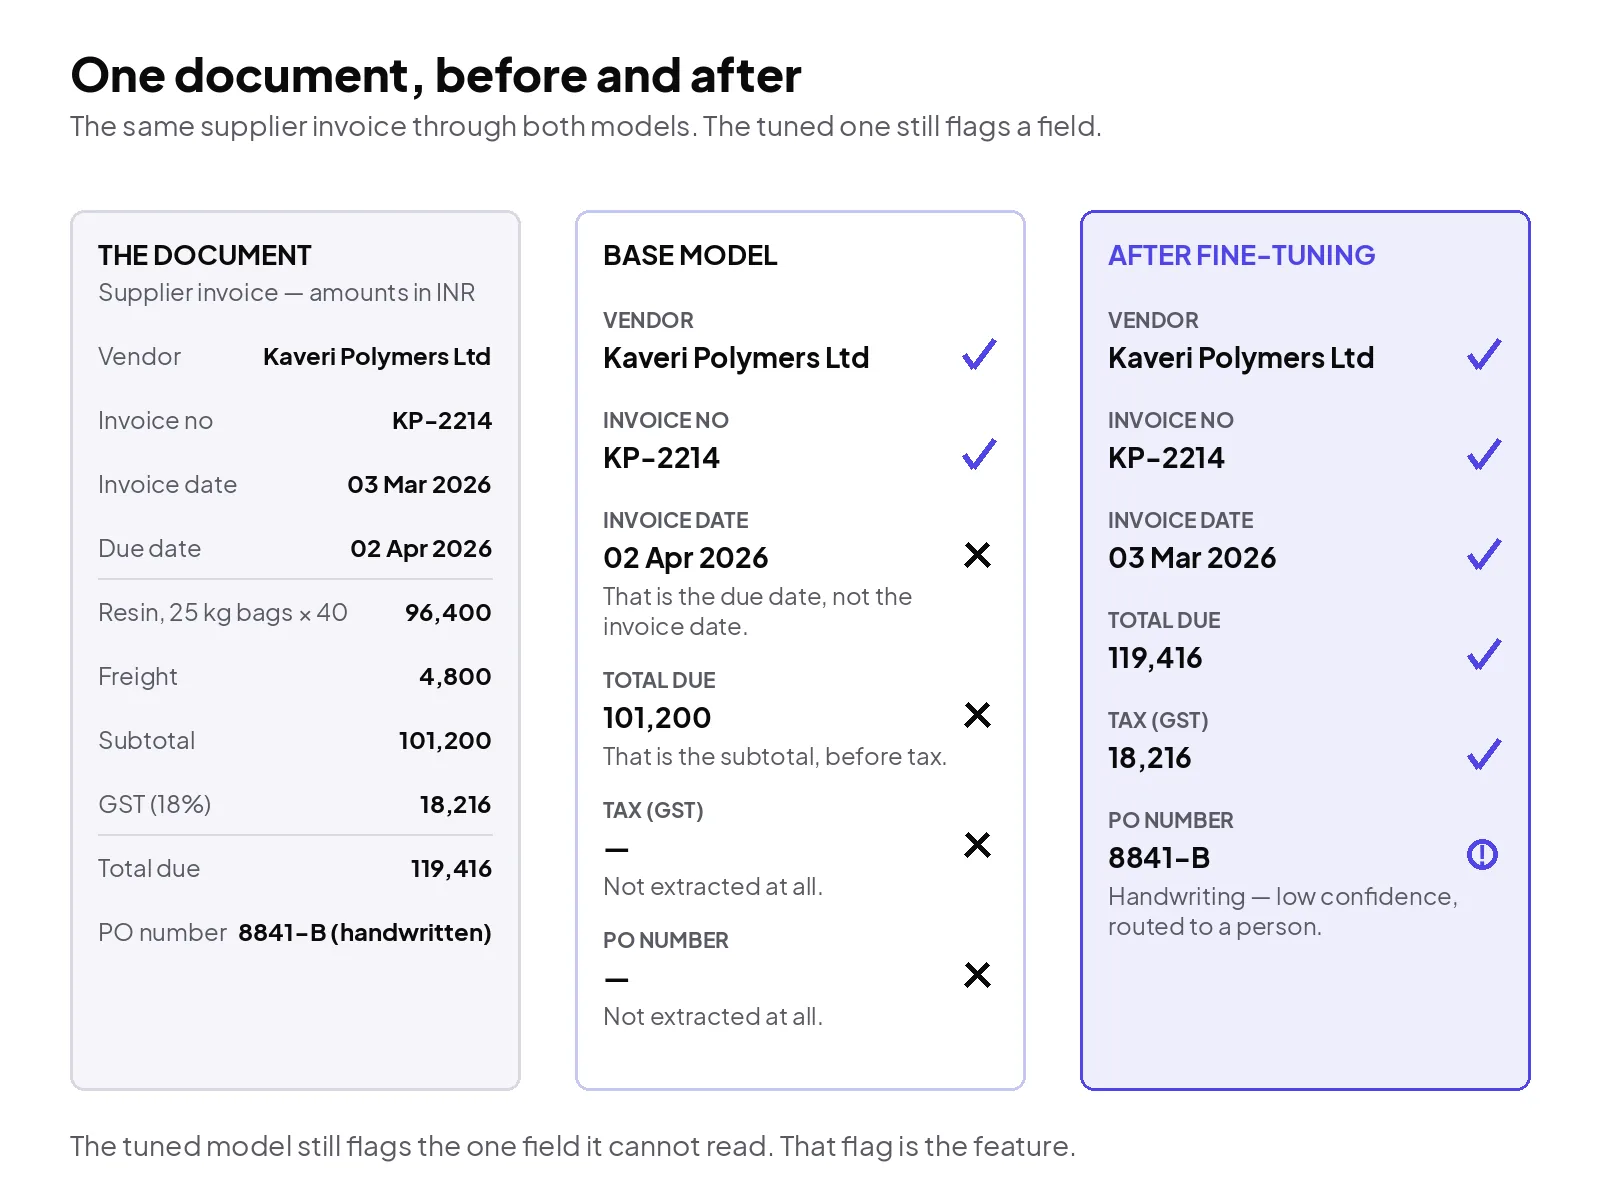Click the X mark beside Base Model Tax (GST)
The height and width of the screenshot is (1182, 1600).
[977, 845]
